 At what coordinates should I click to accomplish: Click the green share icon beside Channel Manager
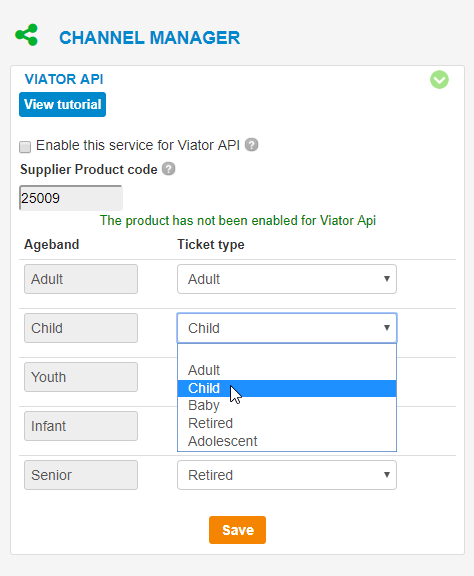pos(26,35)
